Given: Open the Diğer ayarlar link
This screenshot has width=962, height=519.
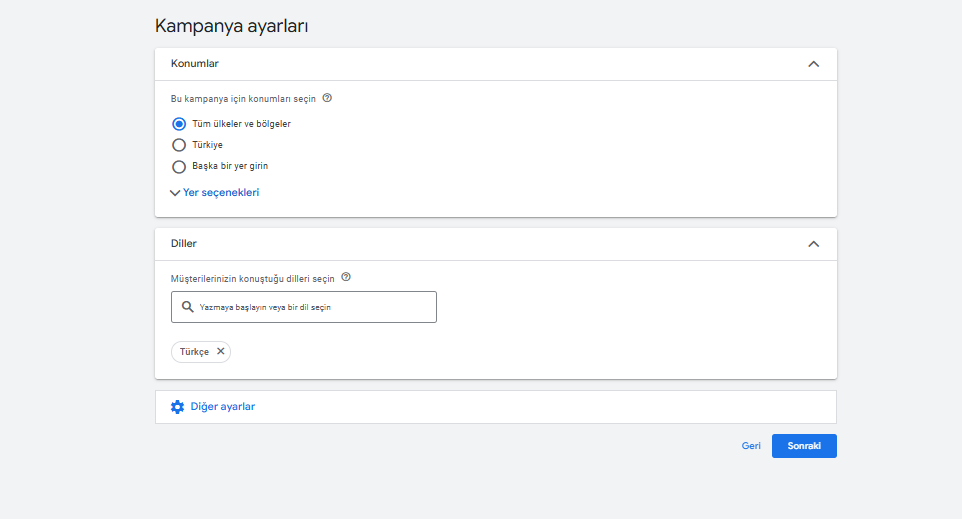Looking at the screenshot, I should click(x=223, y=407).
